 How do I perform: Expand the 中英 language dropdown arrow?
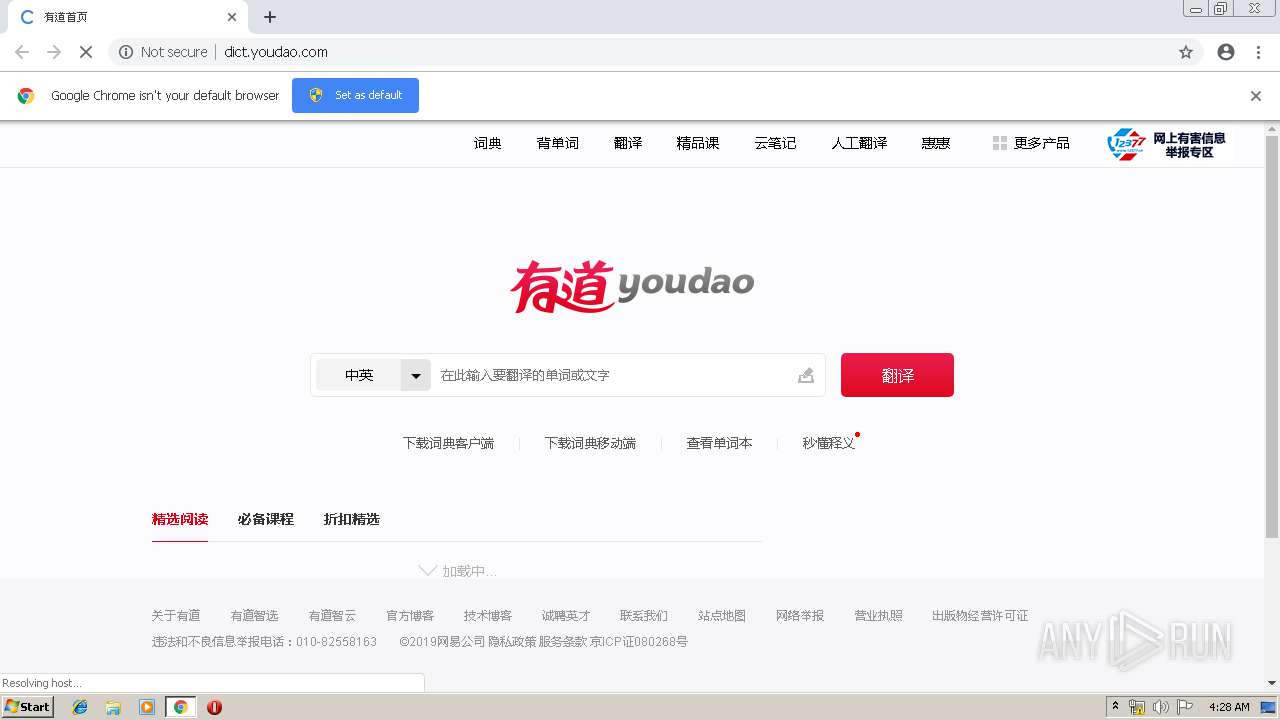pyautogui.click(x=416, y=375)
